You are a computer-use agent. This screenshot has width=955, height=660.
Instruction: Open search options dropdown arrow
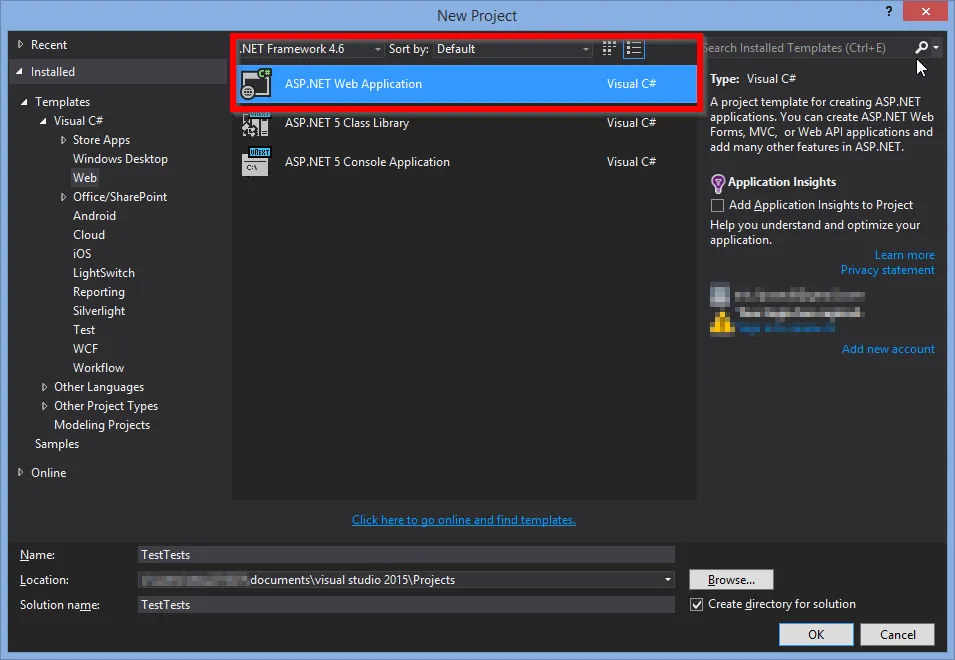coord(936,47)
